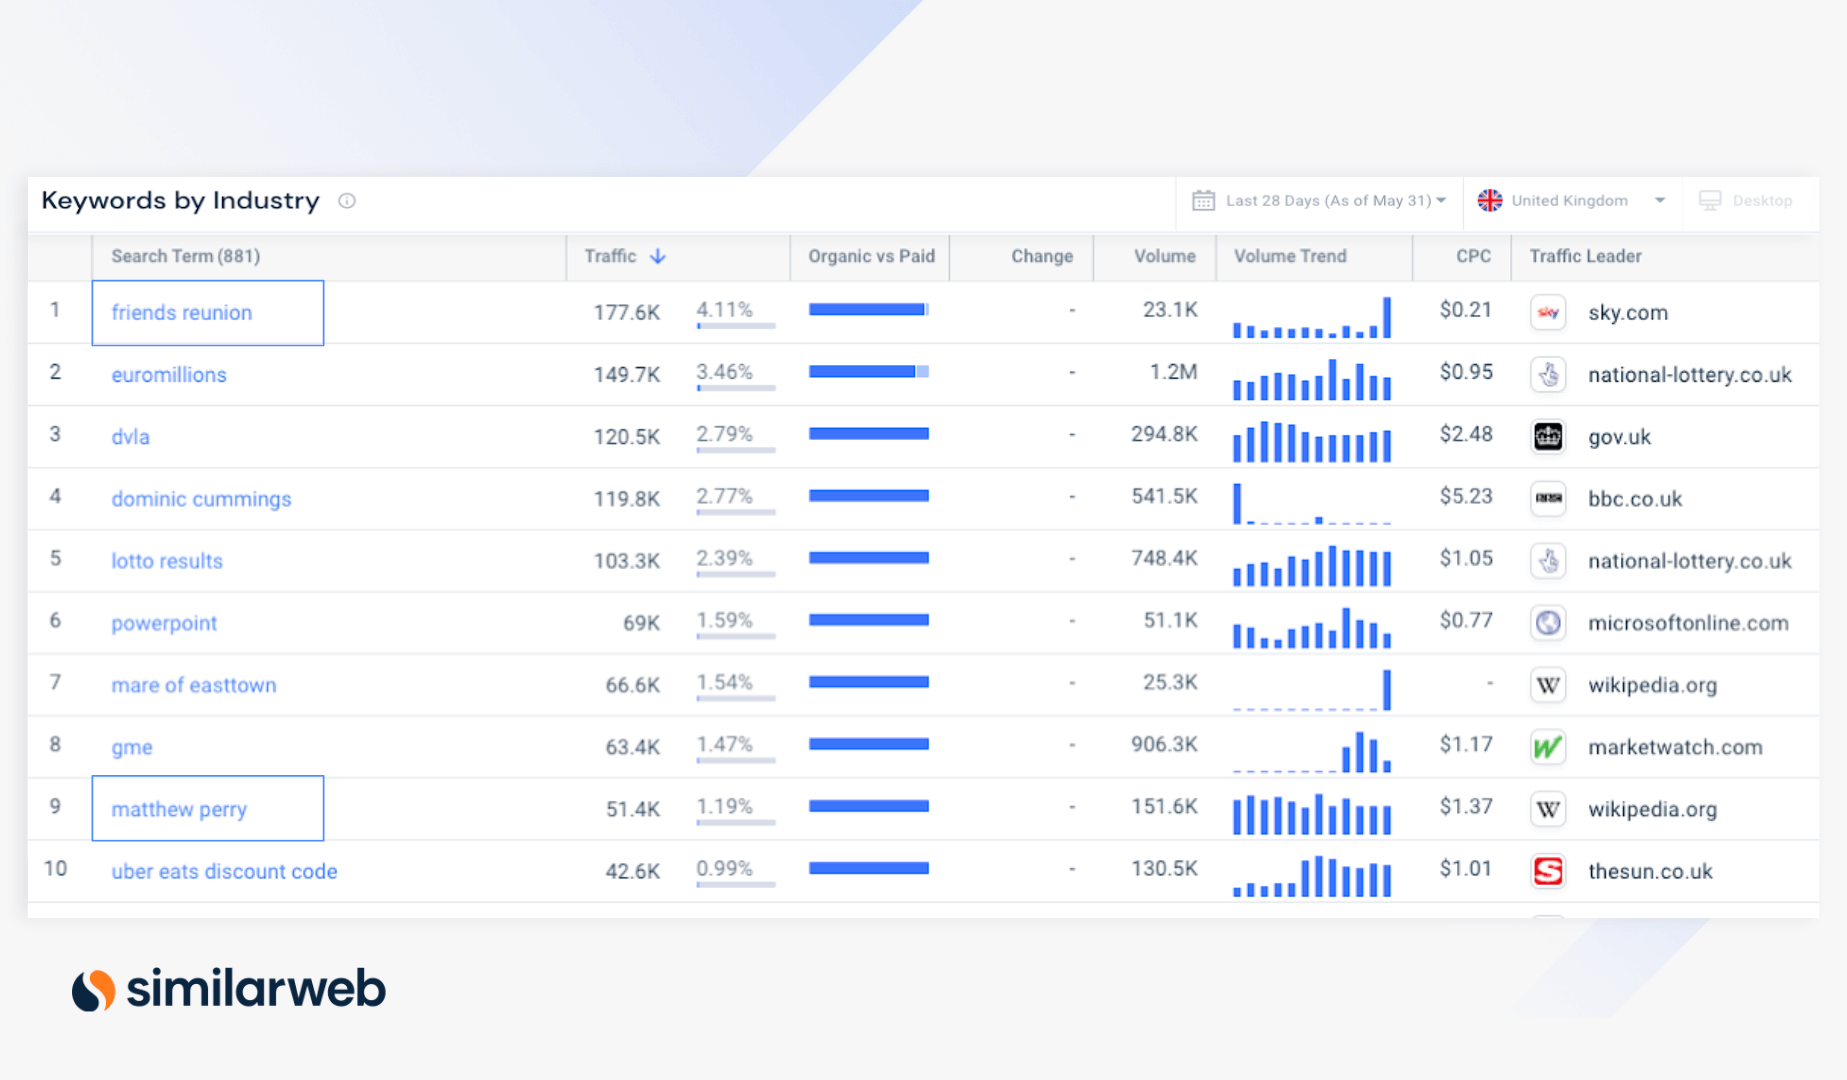The height and width of the screenshot is (1080, 1847).
Task: Click the microsoftonline.com favicon
Action: pos(1548,623)
